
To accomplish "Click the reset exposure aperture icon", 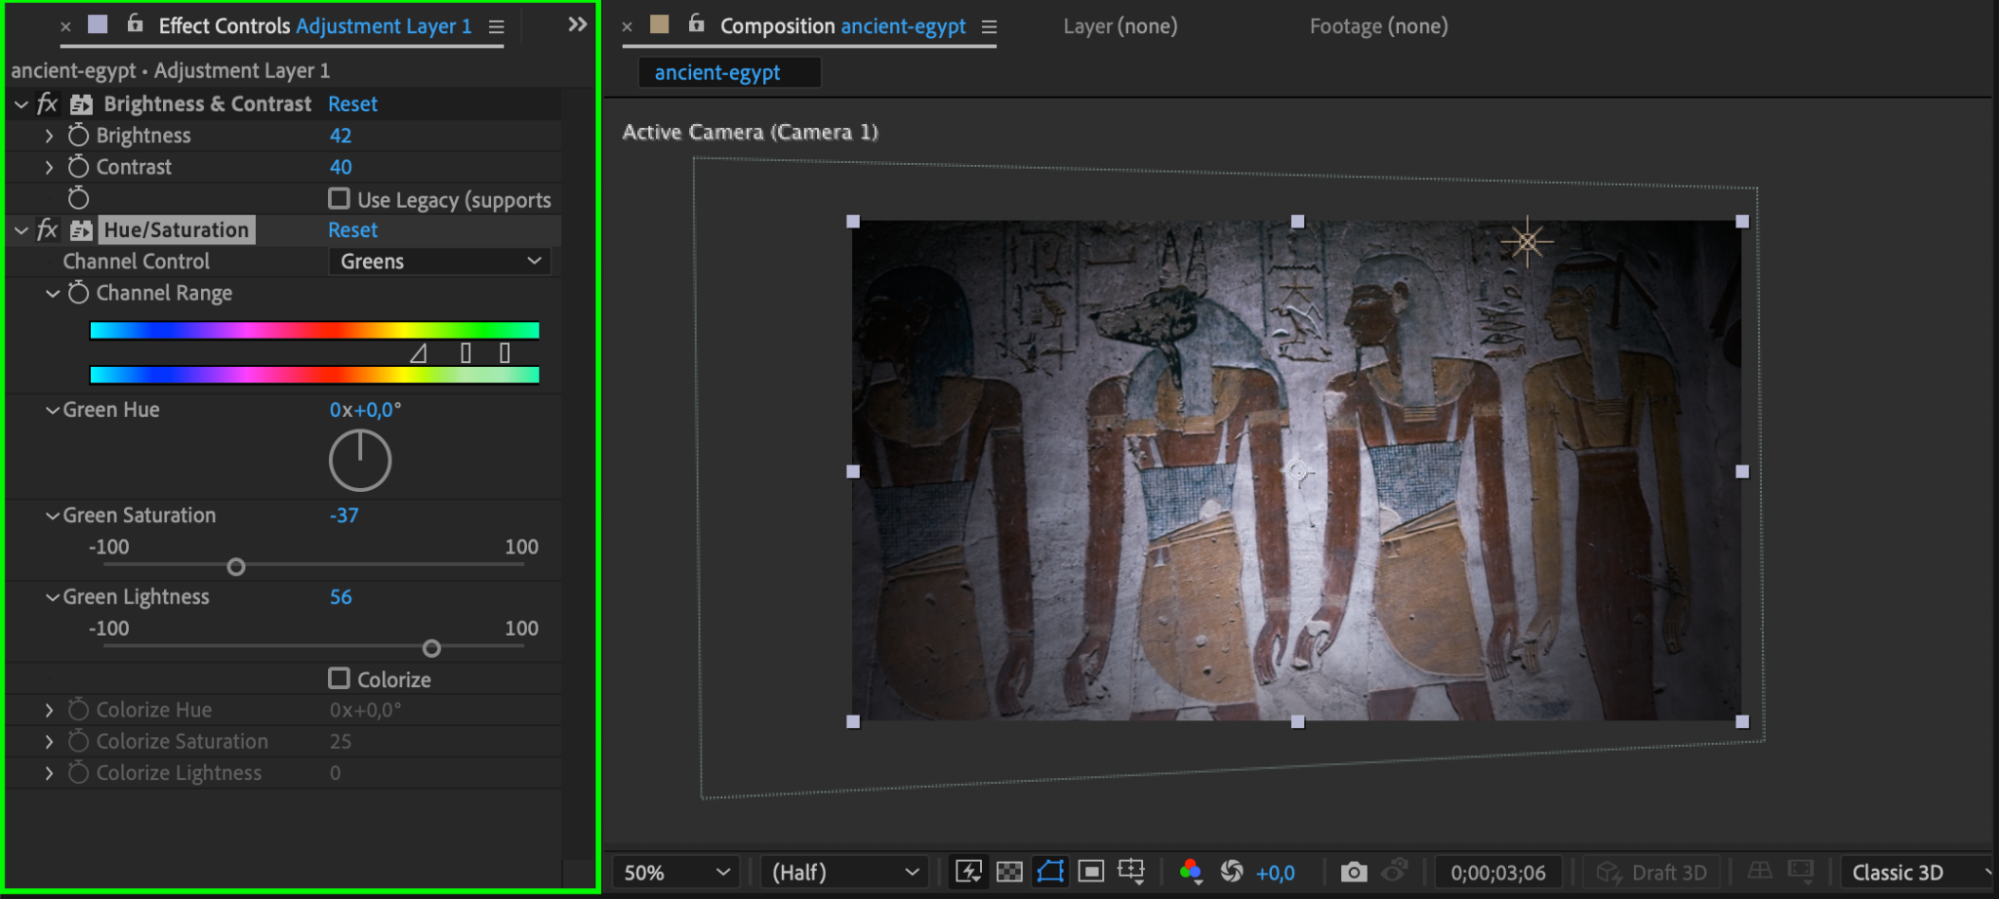I will click(1232, 872).
